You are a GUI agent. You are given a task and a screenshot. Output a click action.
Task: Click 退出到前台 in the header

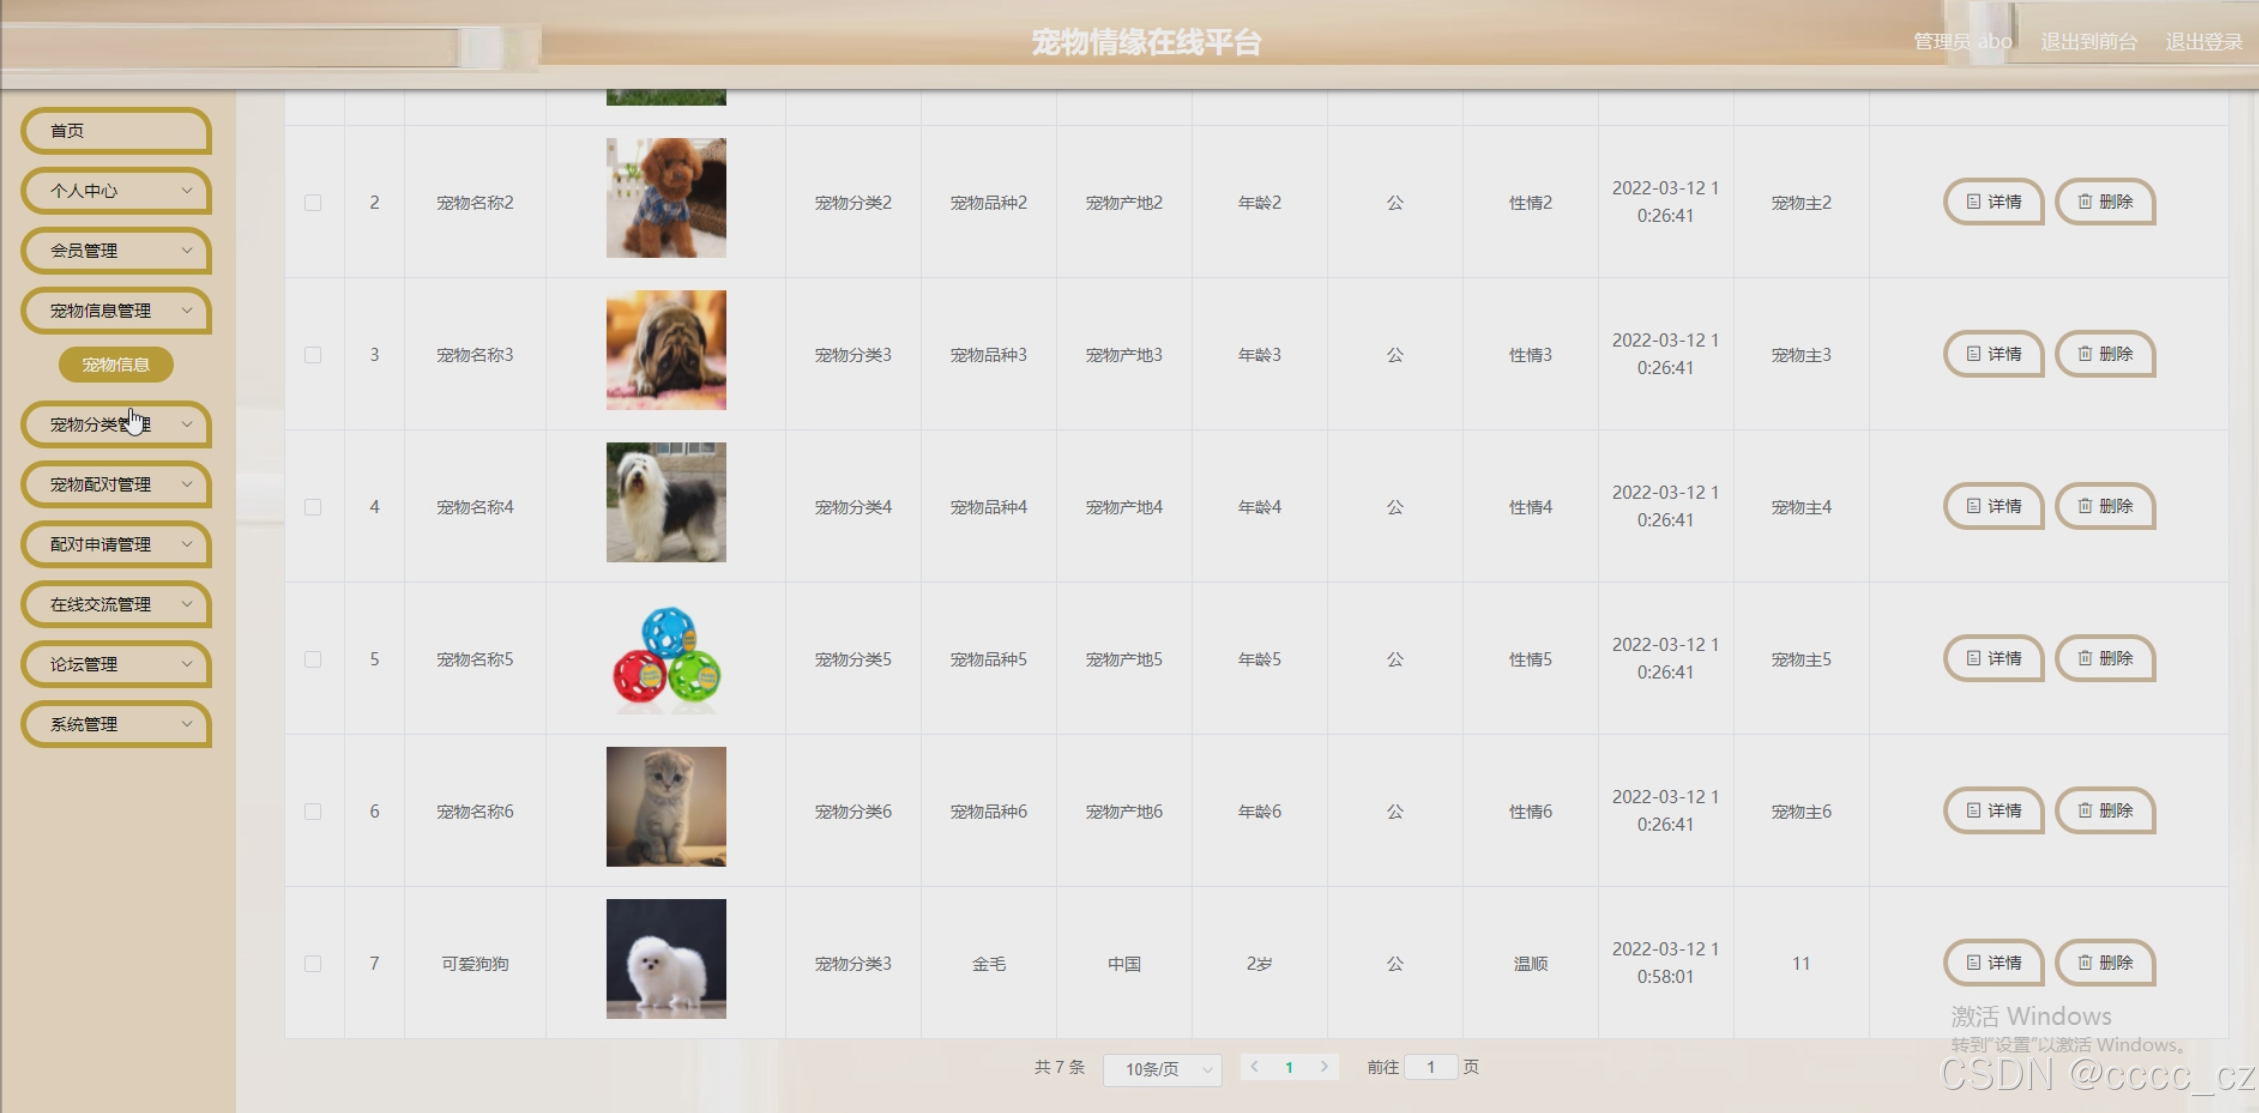pos(2088,42)
